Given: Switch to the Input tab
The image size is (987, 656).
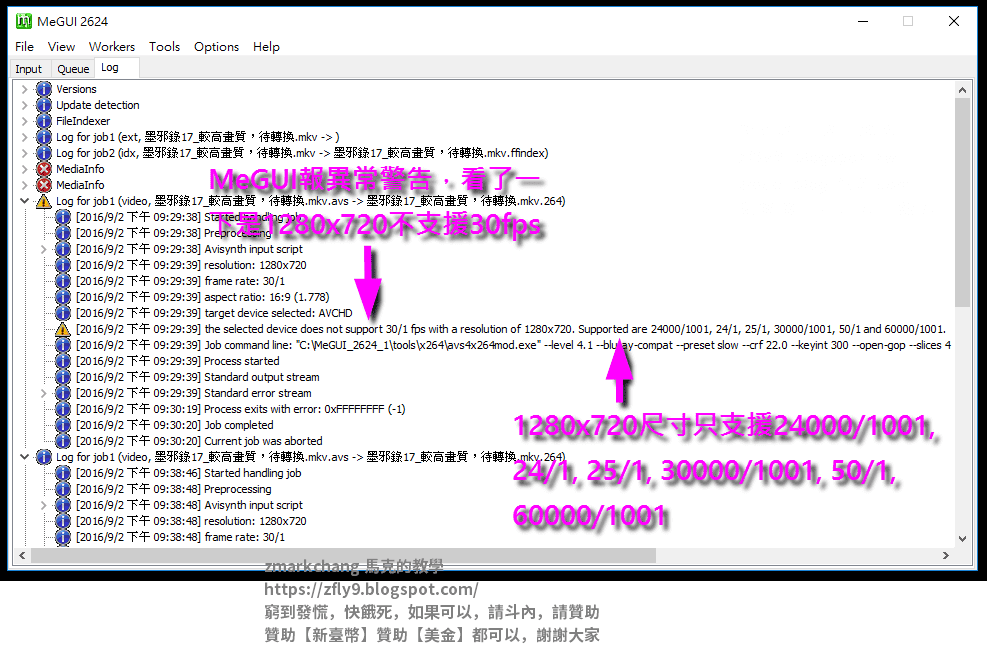Looking at the screenshot, I should click(28, 69).
